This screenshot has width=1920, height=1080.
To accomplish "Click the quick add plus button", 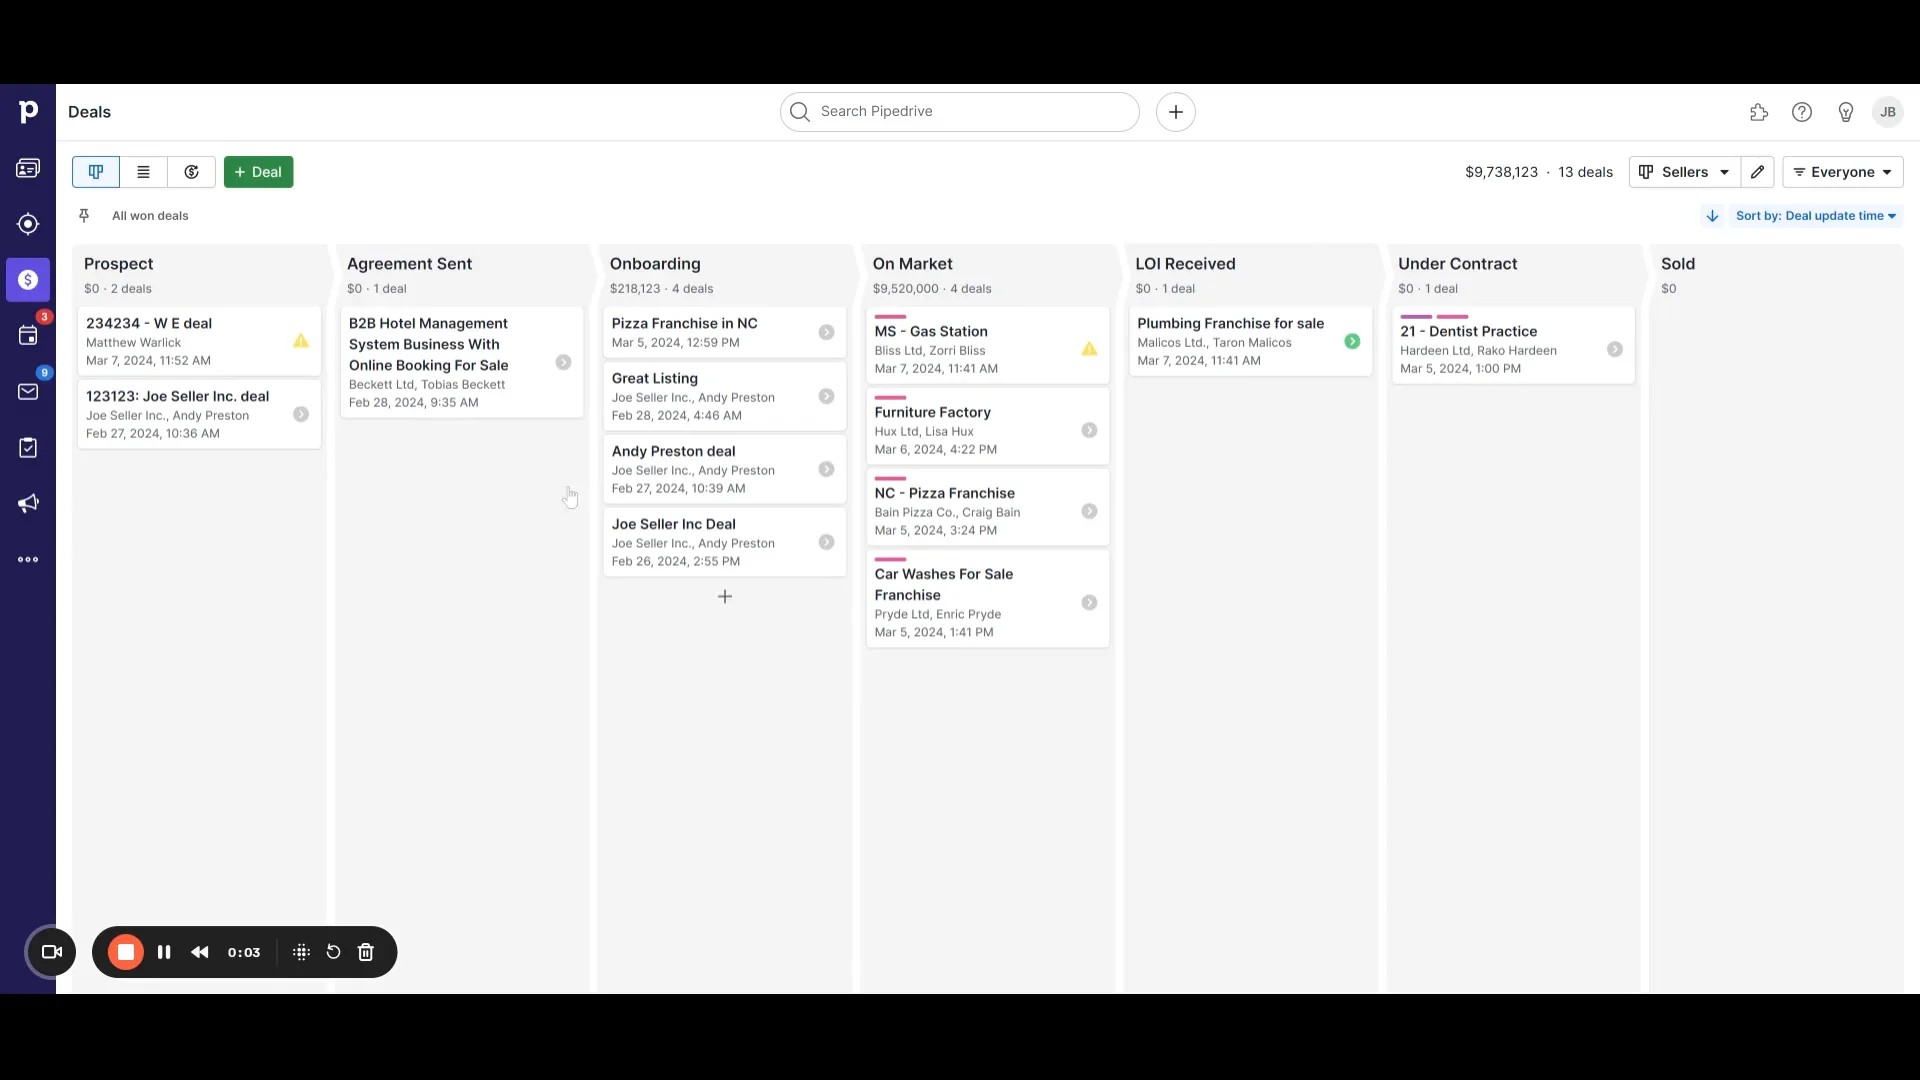I will pos(1176,112).
